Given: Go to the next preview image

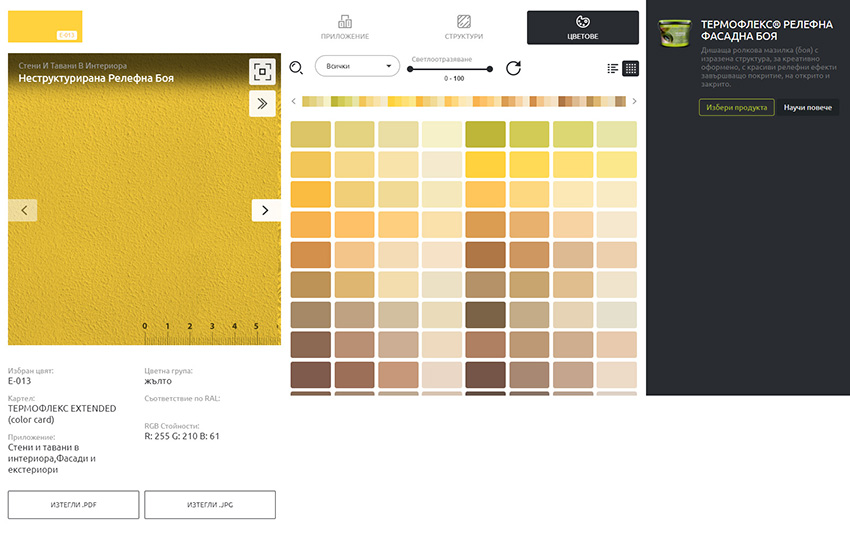Looking at the screenshot, I should (x=265, y=210).
